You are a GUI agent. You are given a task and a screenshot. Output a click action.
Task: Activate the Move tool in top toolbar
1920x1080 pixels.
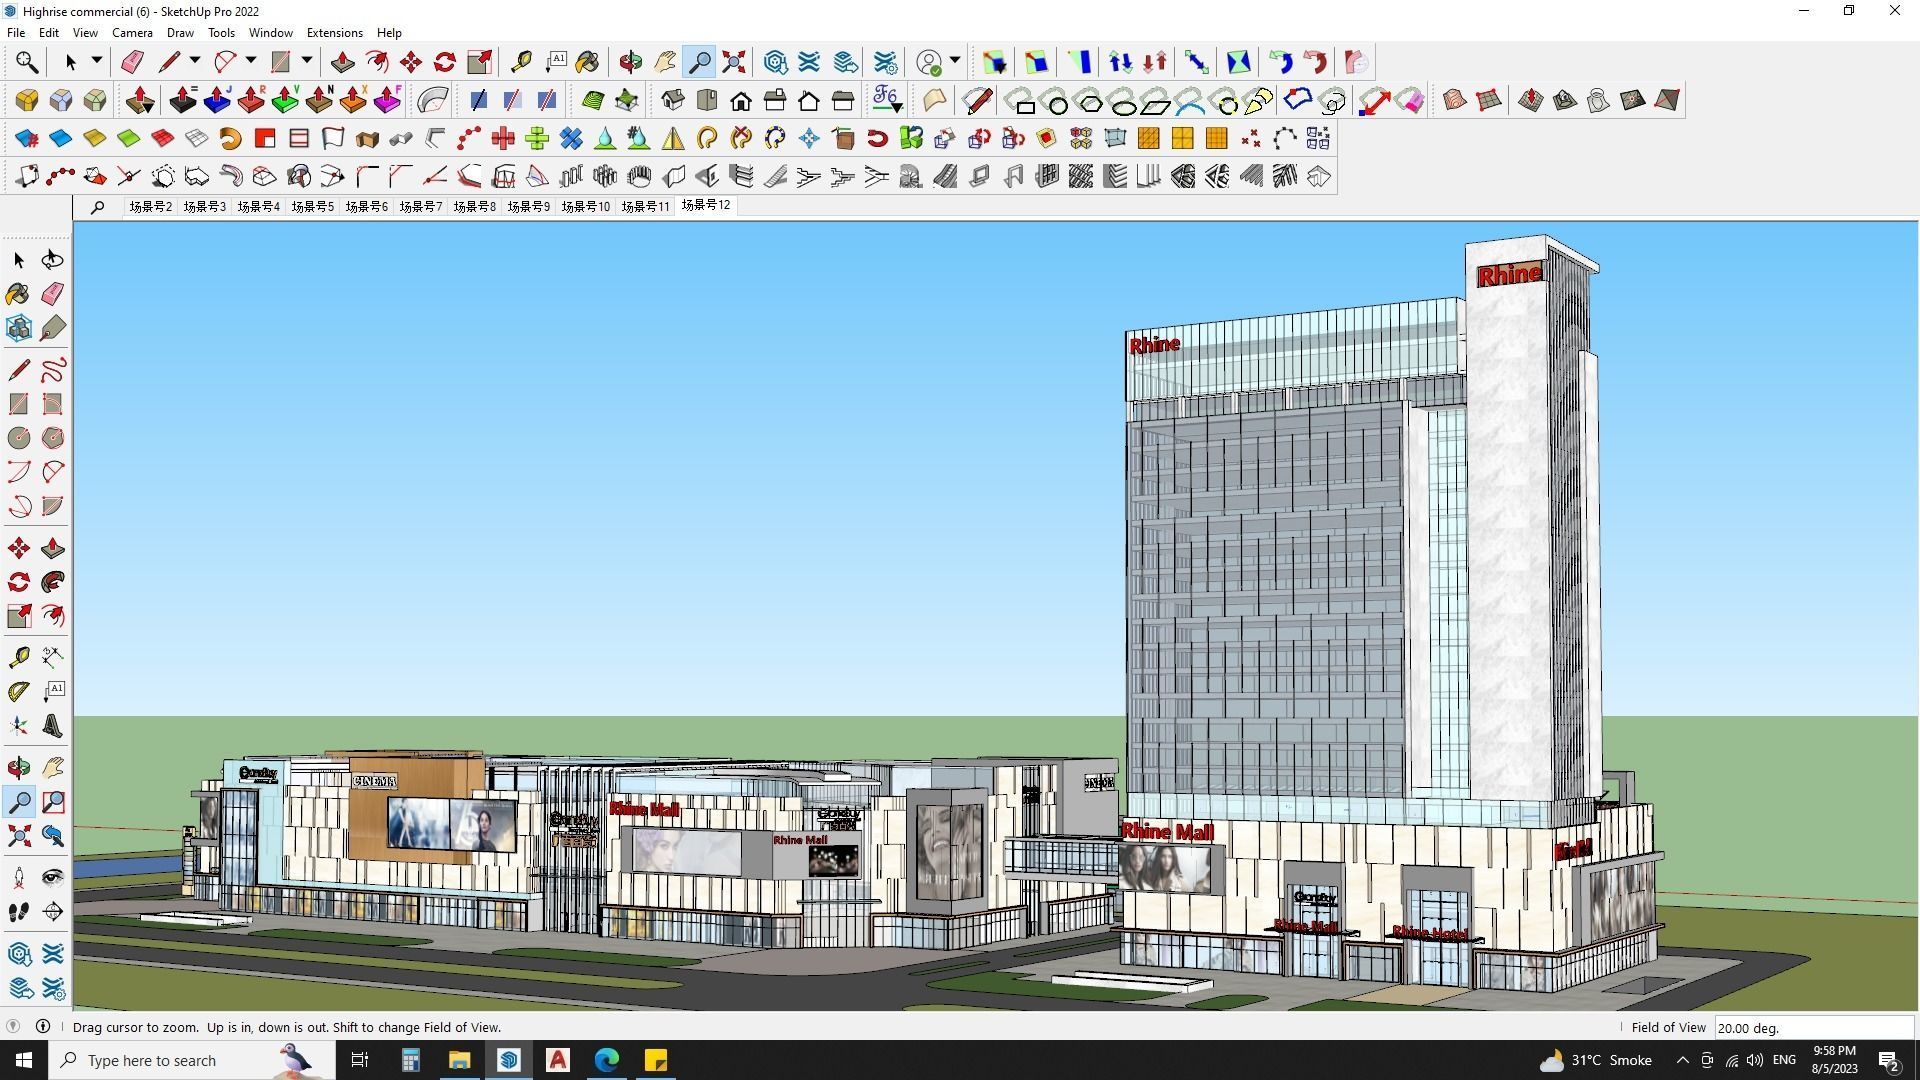pos(411,62)
